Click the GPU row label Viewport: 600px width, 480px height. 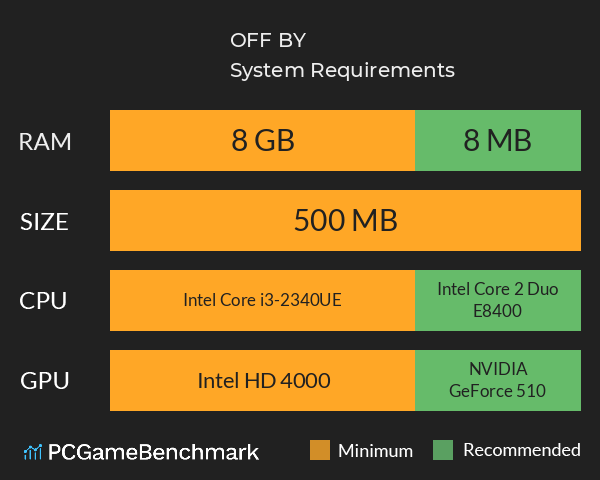click(45, 381)
